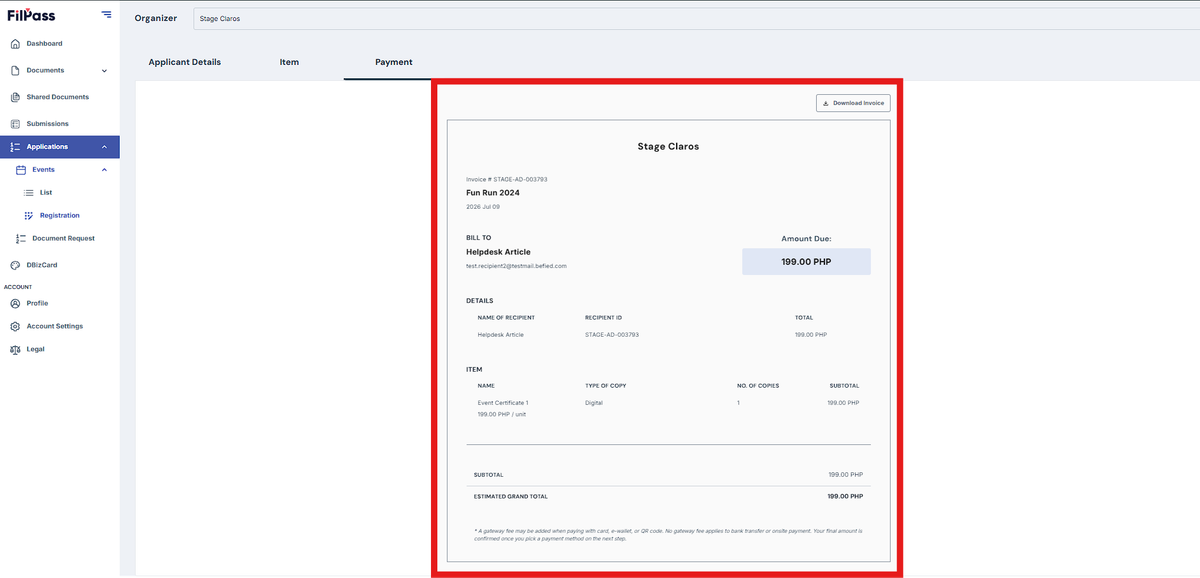This screenshot has height=578, width=1200.
Task: Click the gateway fee footnote text
Action: (x=668, y=534)
